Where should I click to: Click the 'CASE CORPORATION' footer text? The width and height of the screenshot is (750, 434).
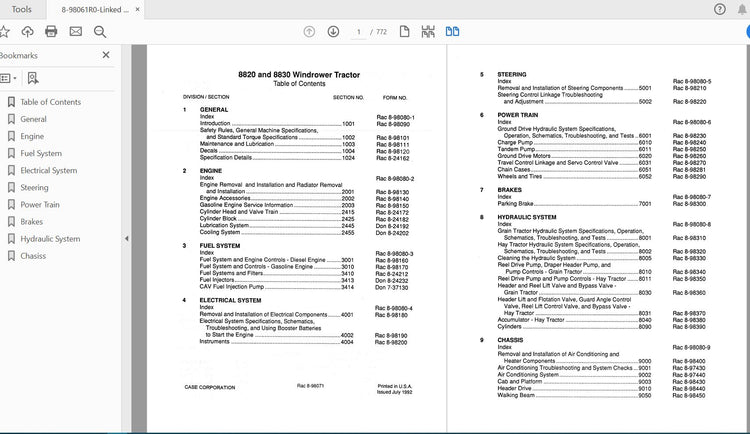pyautogui.click(x=210, y=387)
